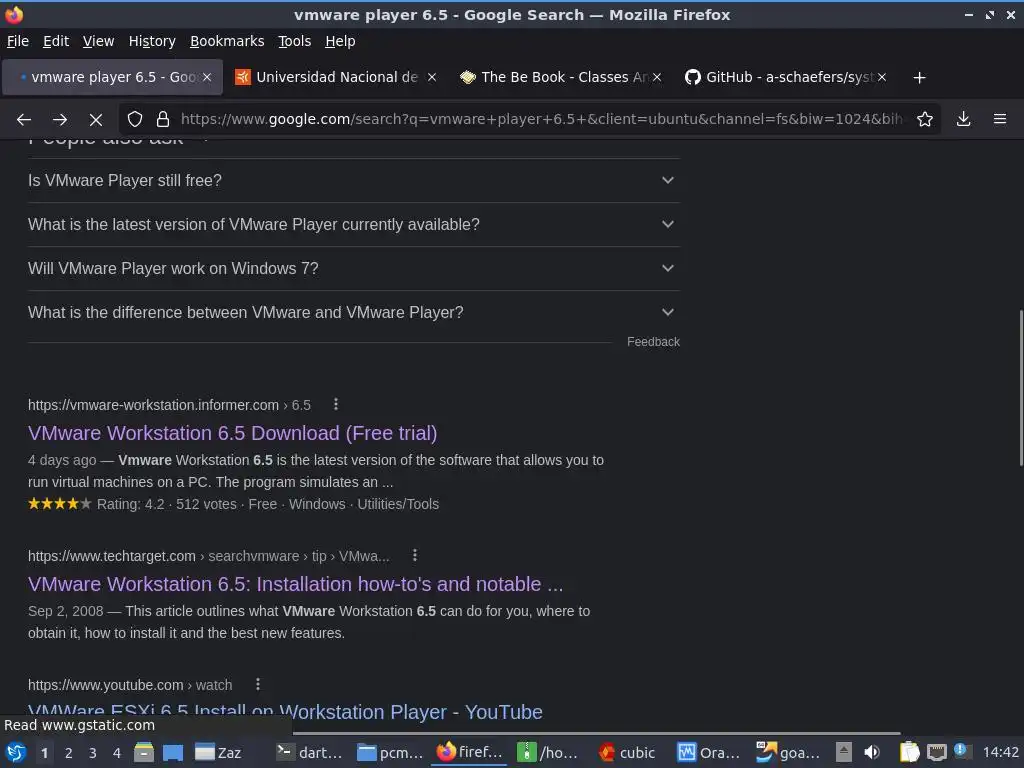This screenshot has height=768, width=1024.
Task: Open the Edit menu
Action: (56, 41)
